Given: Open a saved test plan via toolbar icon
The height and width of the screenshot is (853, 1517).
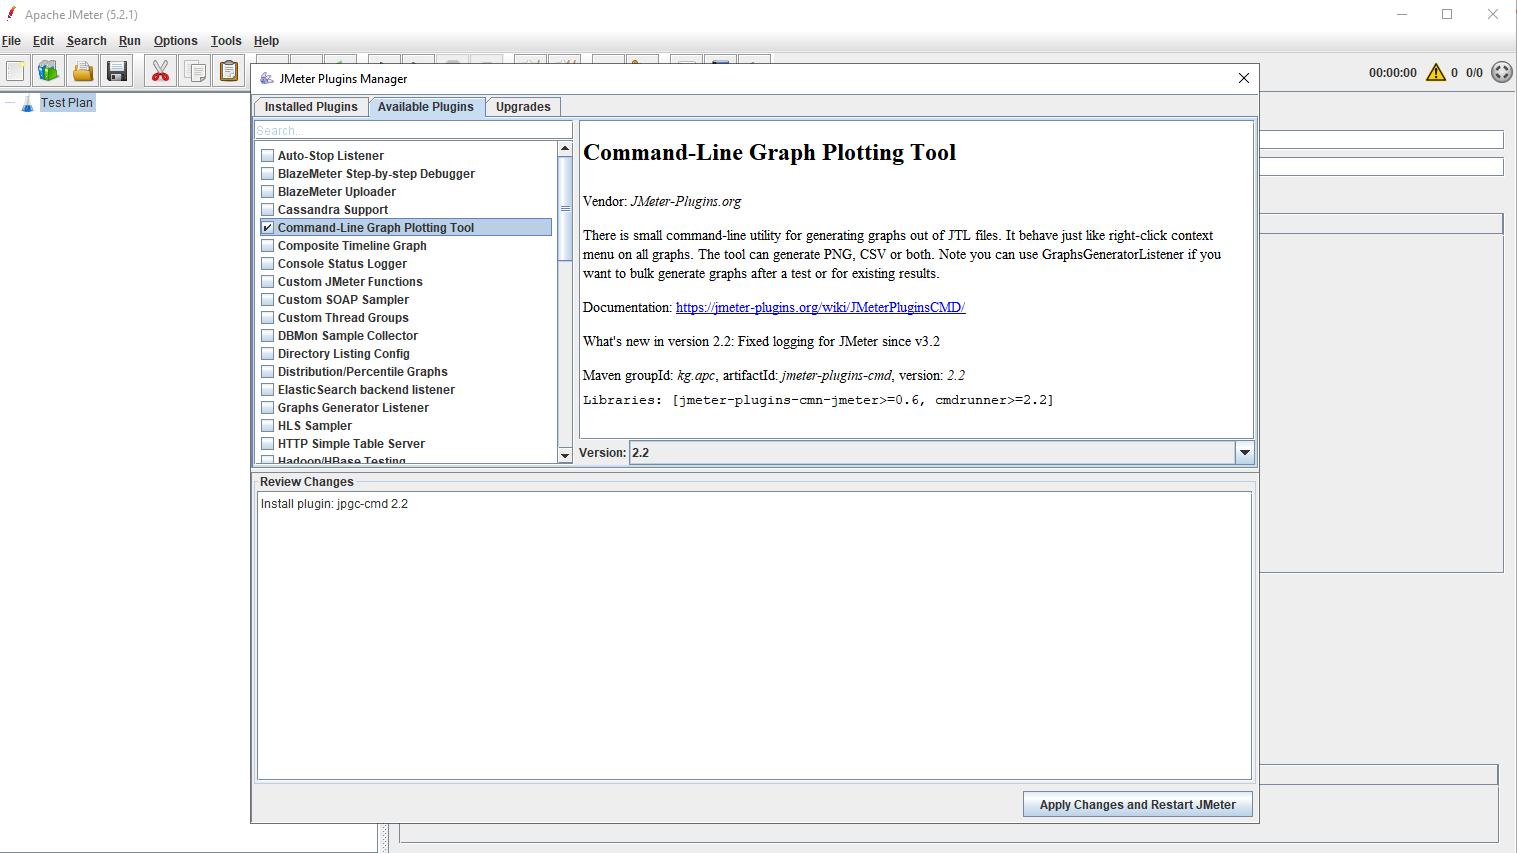Looking at the screenshot, I should (x=82, y=70).
